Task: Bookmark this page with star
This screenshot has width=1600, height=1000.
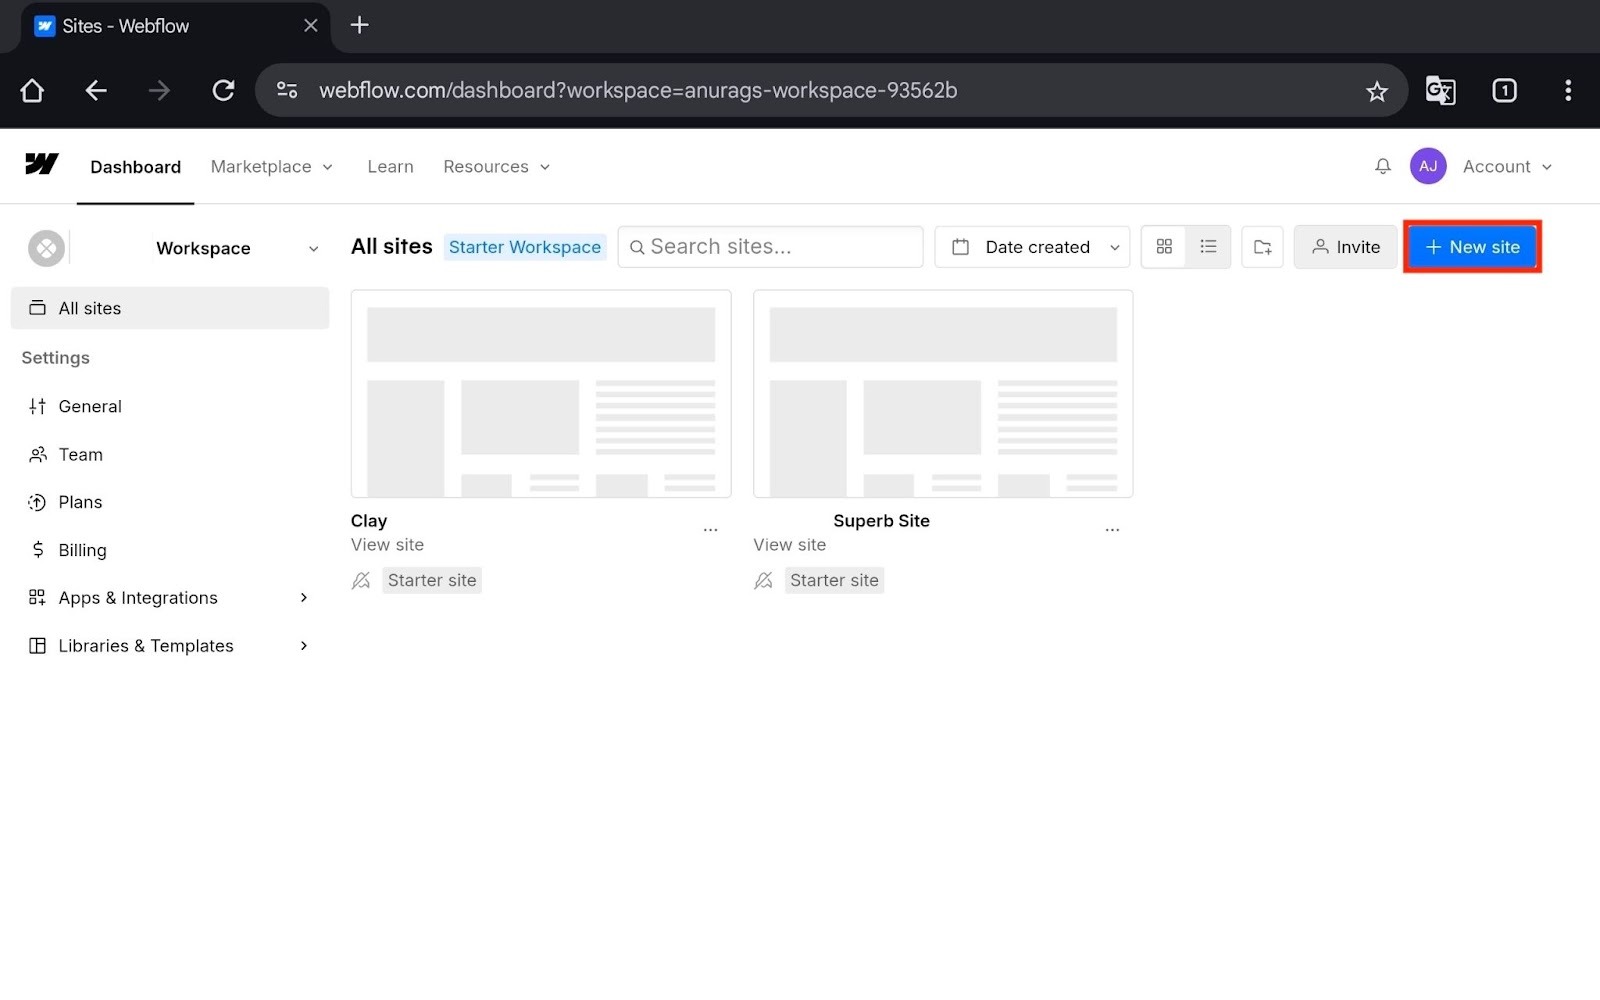Action: point(1377,92)
